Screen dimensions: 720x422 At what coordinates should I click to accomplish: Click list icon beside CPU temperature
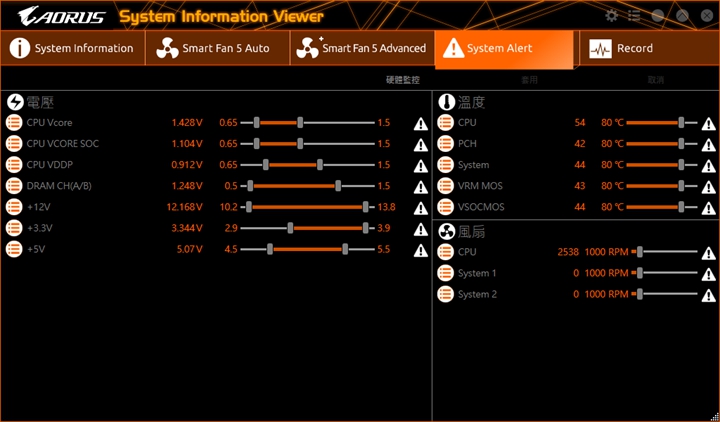click(x=445, y=123)
